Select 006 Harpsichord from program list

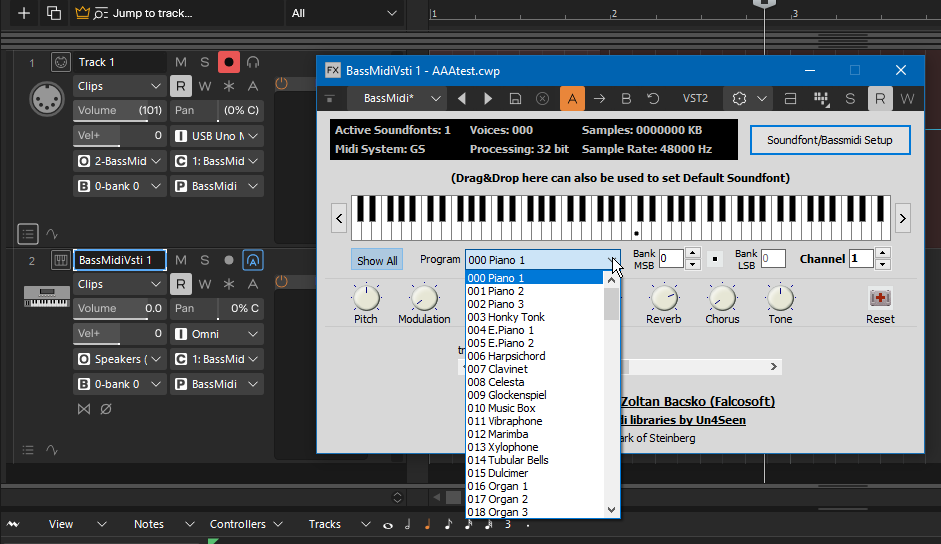[534, 356]
